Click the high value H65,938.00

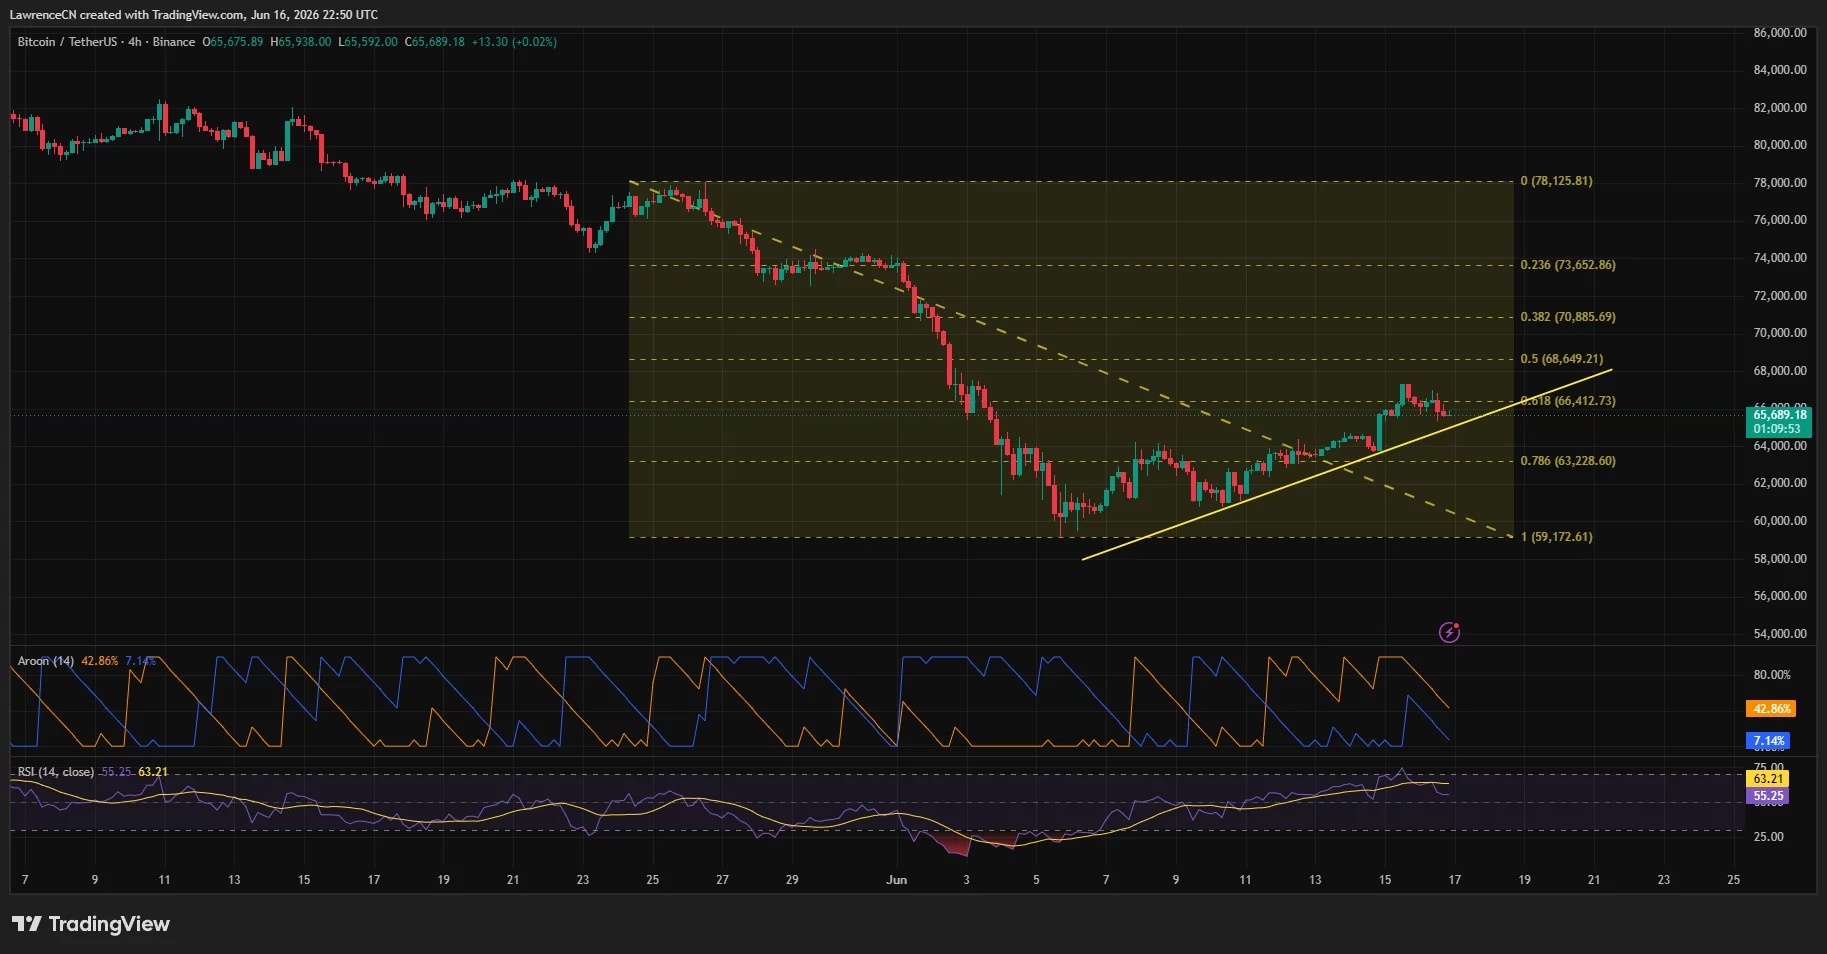point(301,42)
